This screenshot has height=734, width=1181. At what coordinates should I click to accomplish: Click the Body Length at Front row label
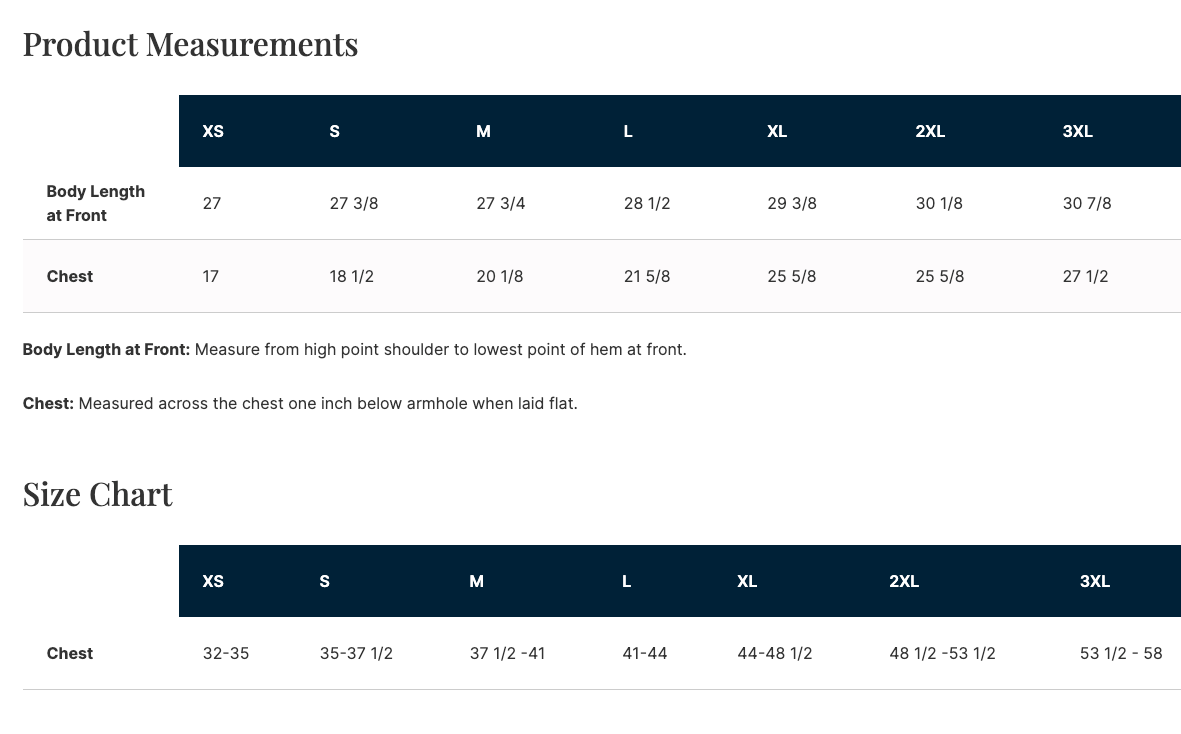tap(95, 203)
